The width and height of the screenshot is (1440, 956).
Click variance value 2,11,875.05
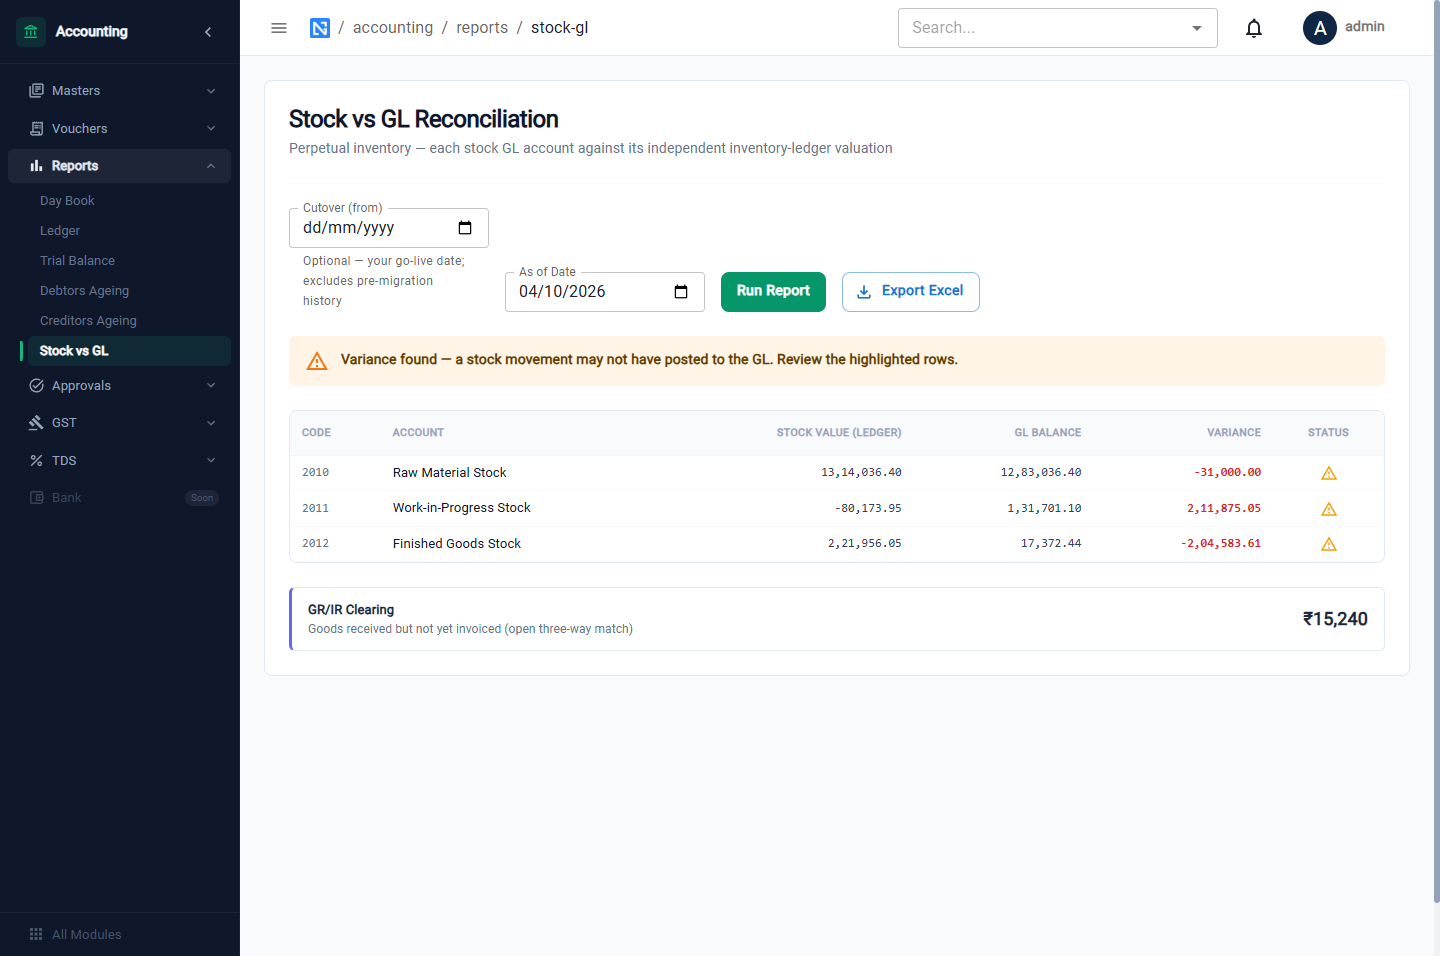[1224, 509]
